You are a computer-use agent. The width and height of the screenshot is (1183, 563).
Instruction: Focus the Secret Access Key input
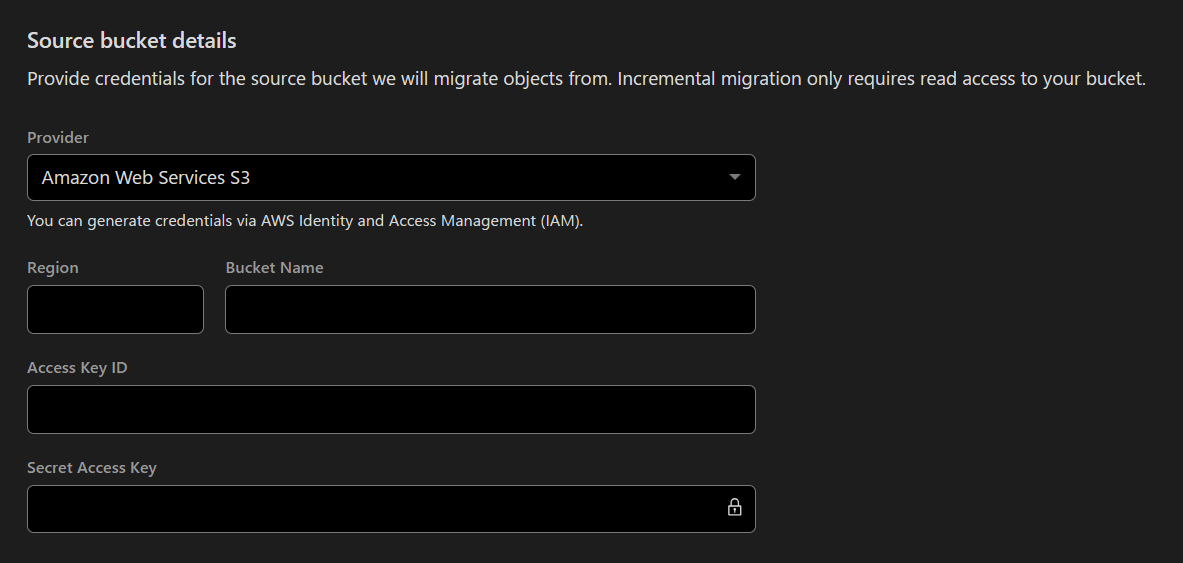(x=370, y=509)
